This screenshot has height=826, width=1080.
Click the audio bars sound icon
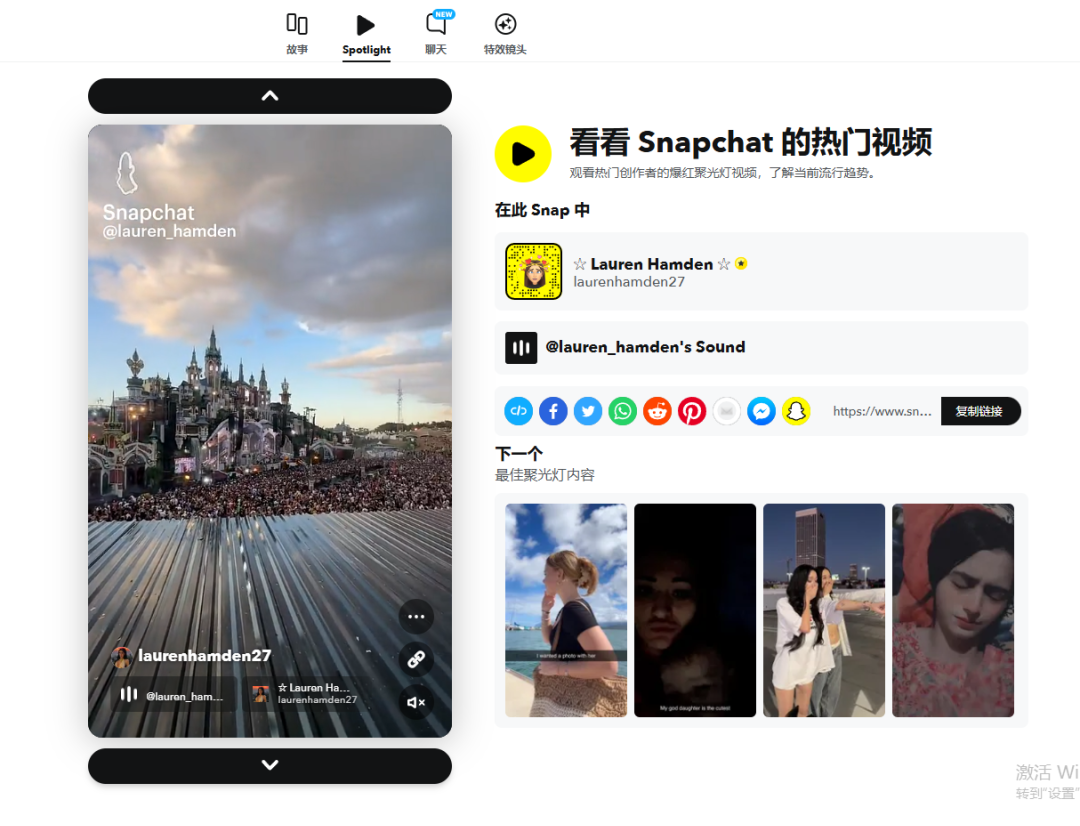click(x=521, y=347)
